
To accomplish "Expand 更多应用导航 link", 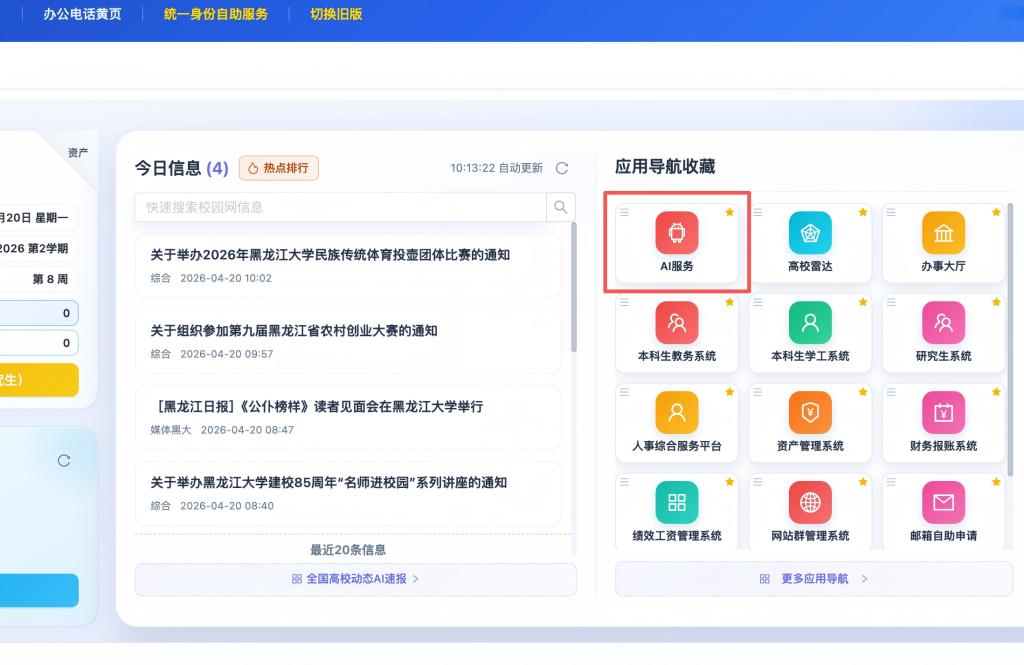I will click(813, 579).
